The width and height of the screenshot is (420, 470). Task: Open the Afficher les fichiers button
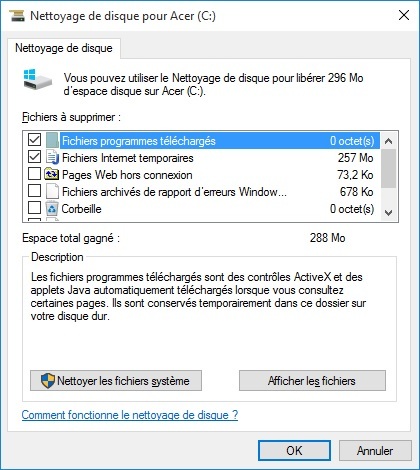[312, 380]
